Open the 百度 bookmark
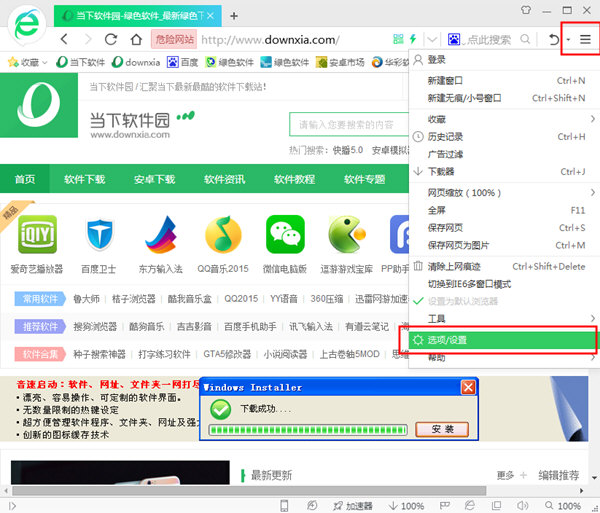This screenshot has height=513, width=600. [x=183, y=62]
